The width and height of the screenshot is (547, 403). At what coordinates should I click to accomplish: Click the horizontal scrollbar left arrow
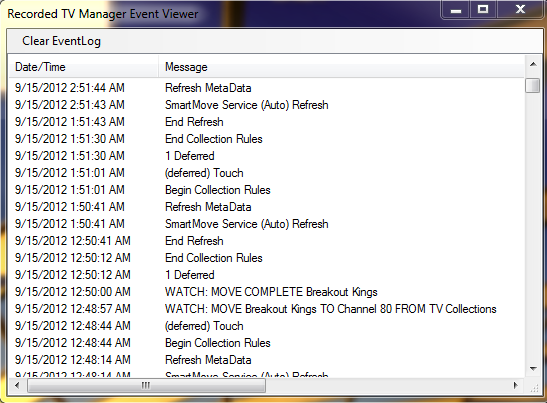17,385
